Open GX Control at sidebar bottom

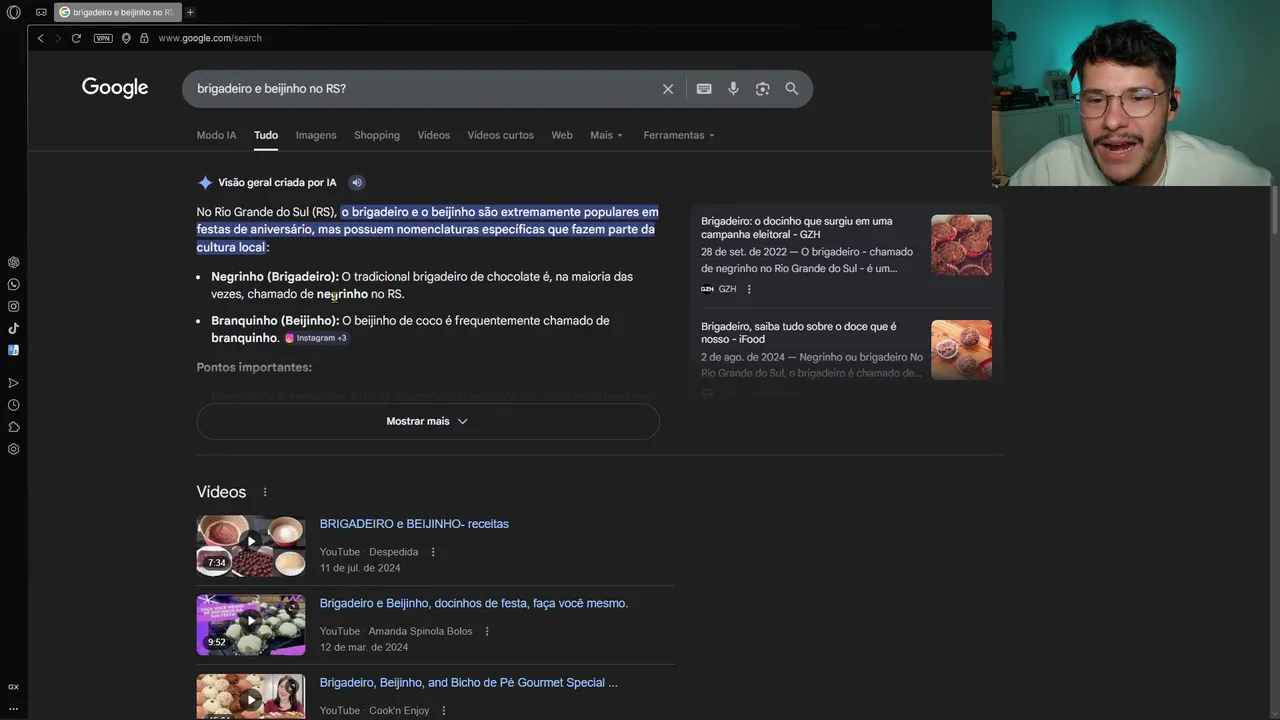13,687
